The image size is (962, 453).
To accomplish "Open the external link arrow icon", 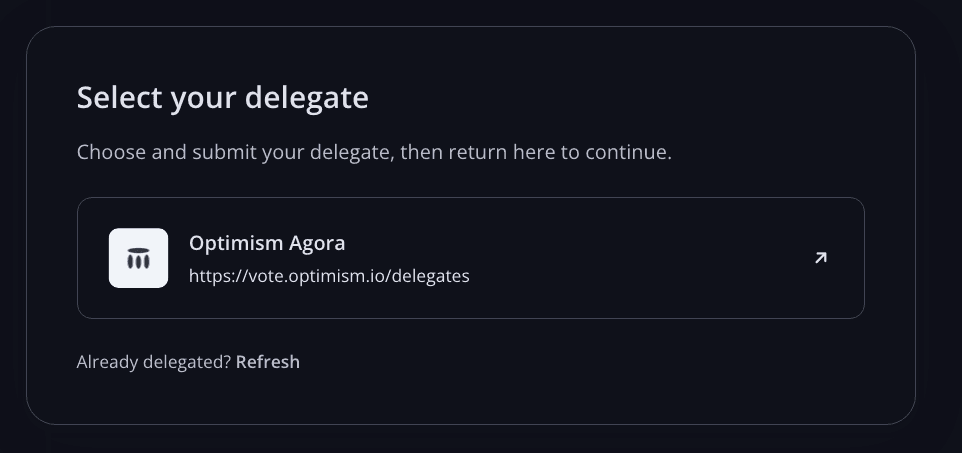I will point(820,258).
